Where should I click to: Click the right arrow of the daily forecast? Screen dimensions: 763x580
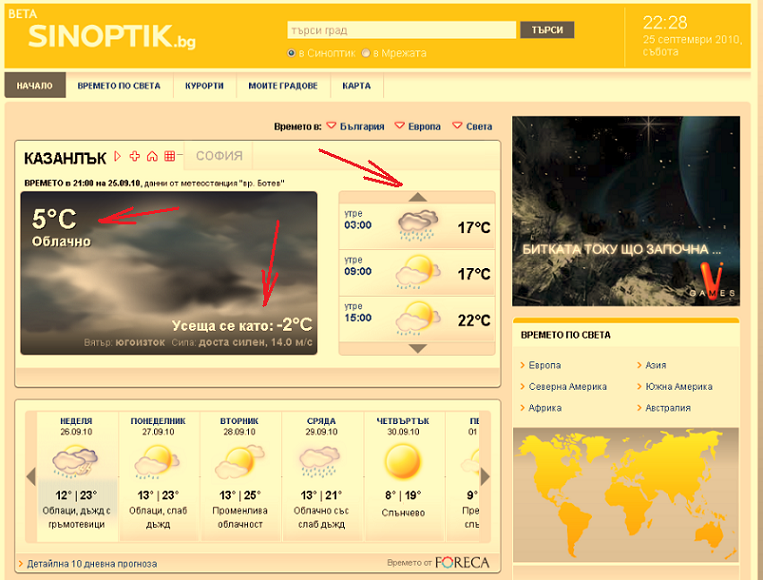click(x=486, y=476)
